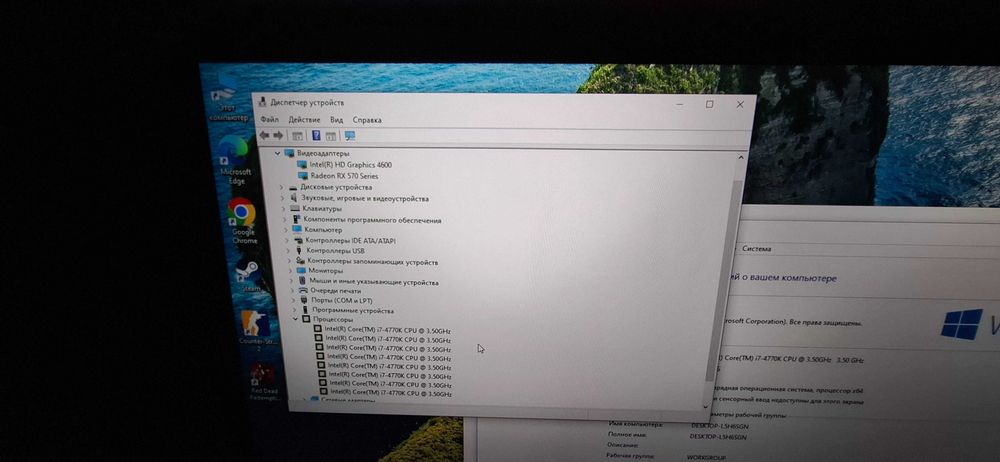The image size is (1000, 462).
Task: Expand the Контроллеры USB category
Action: click(x=289, y=251)
